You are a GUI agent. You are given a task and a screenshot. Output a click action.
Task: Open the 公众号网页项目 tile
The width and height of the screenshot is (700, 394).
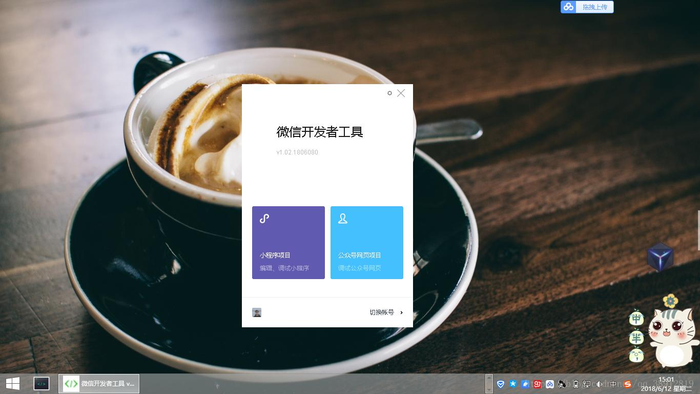pos(367,242)
